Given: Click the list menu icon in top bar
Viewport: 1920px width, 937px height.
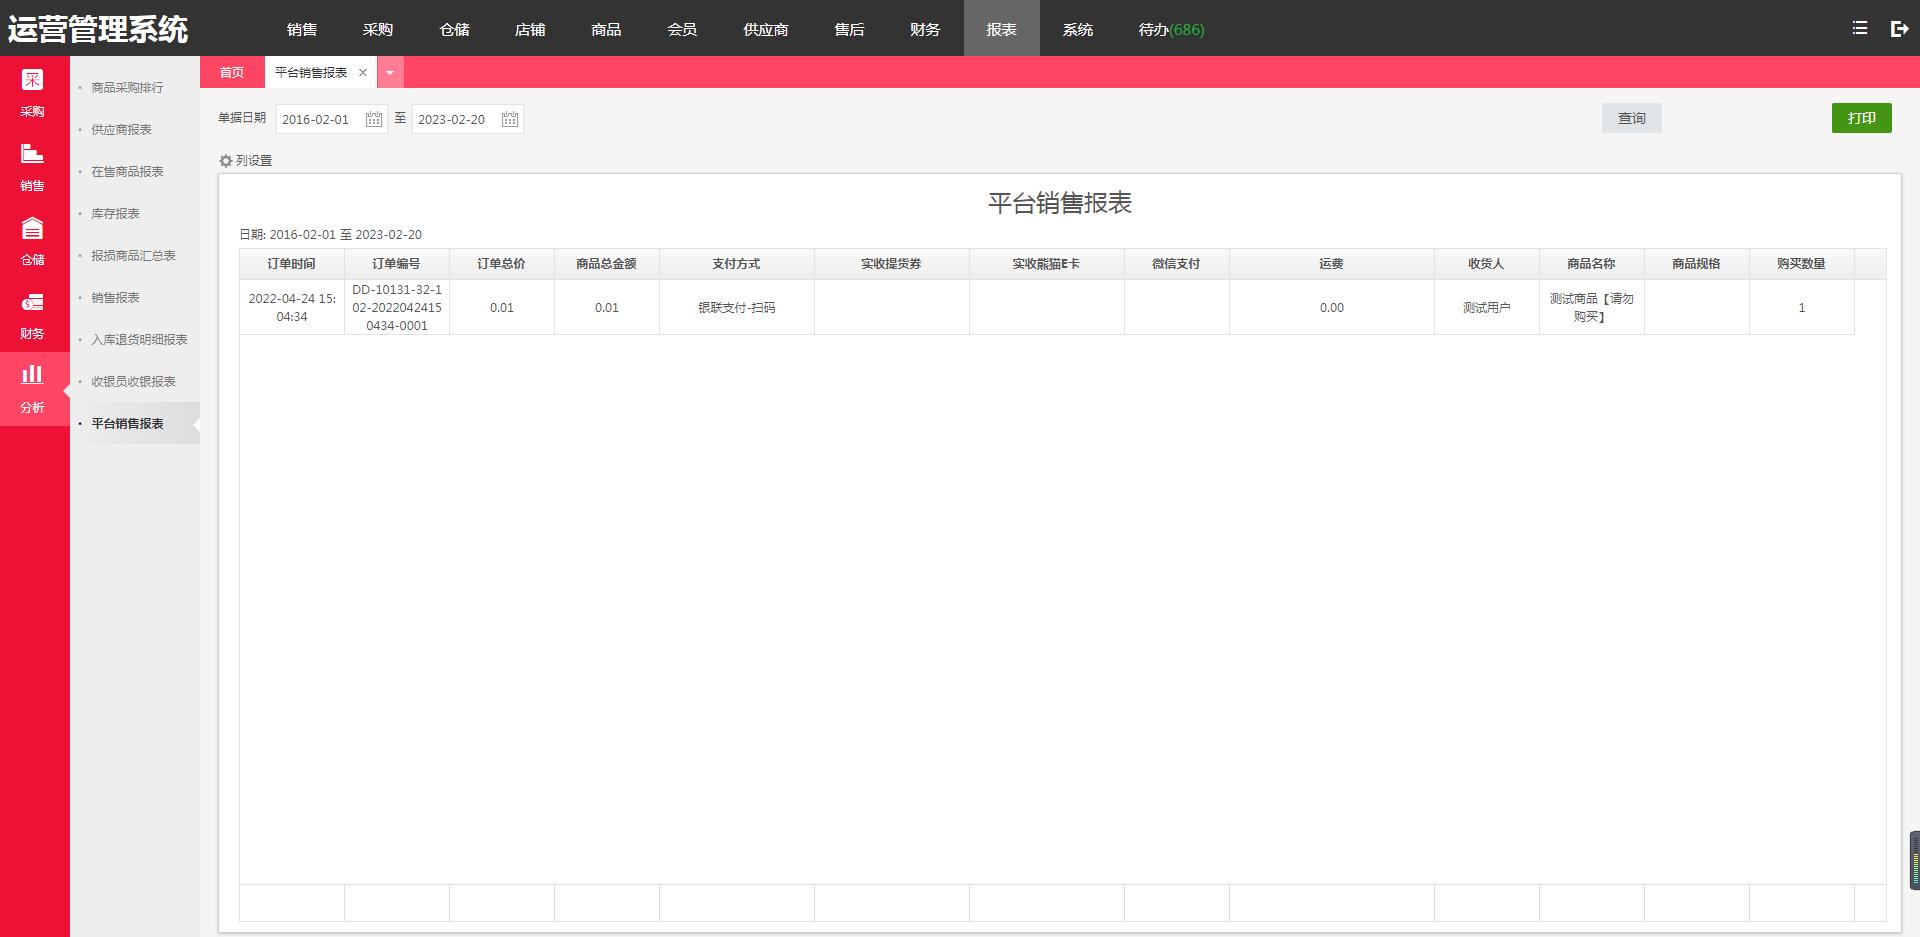Looking at the screenshot, I should pyautogui.click(x=1859, y=28).
